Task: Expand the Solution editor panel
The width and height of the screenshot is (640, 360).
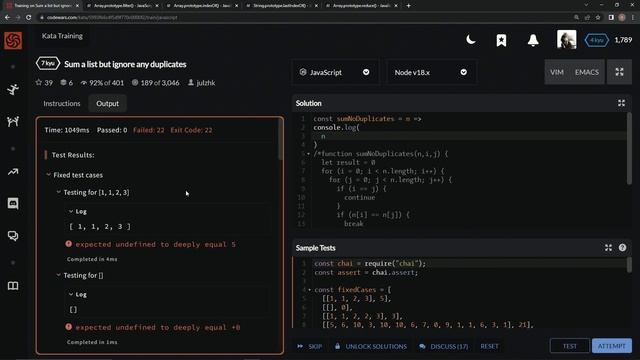Action: pos(621,103)
